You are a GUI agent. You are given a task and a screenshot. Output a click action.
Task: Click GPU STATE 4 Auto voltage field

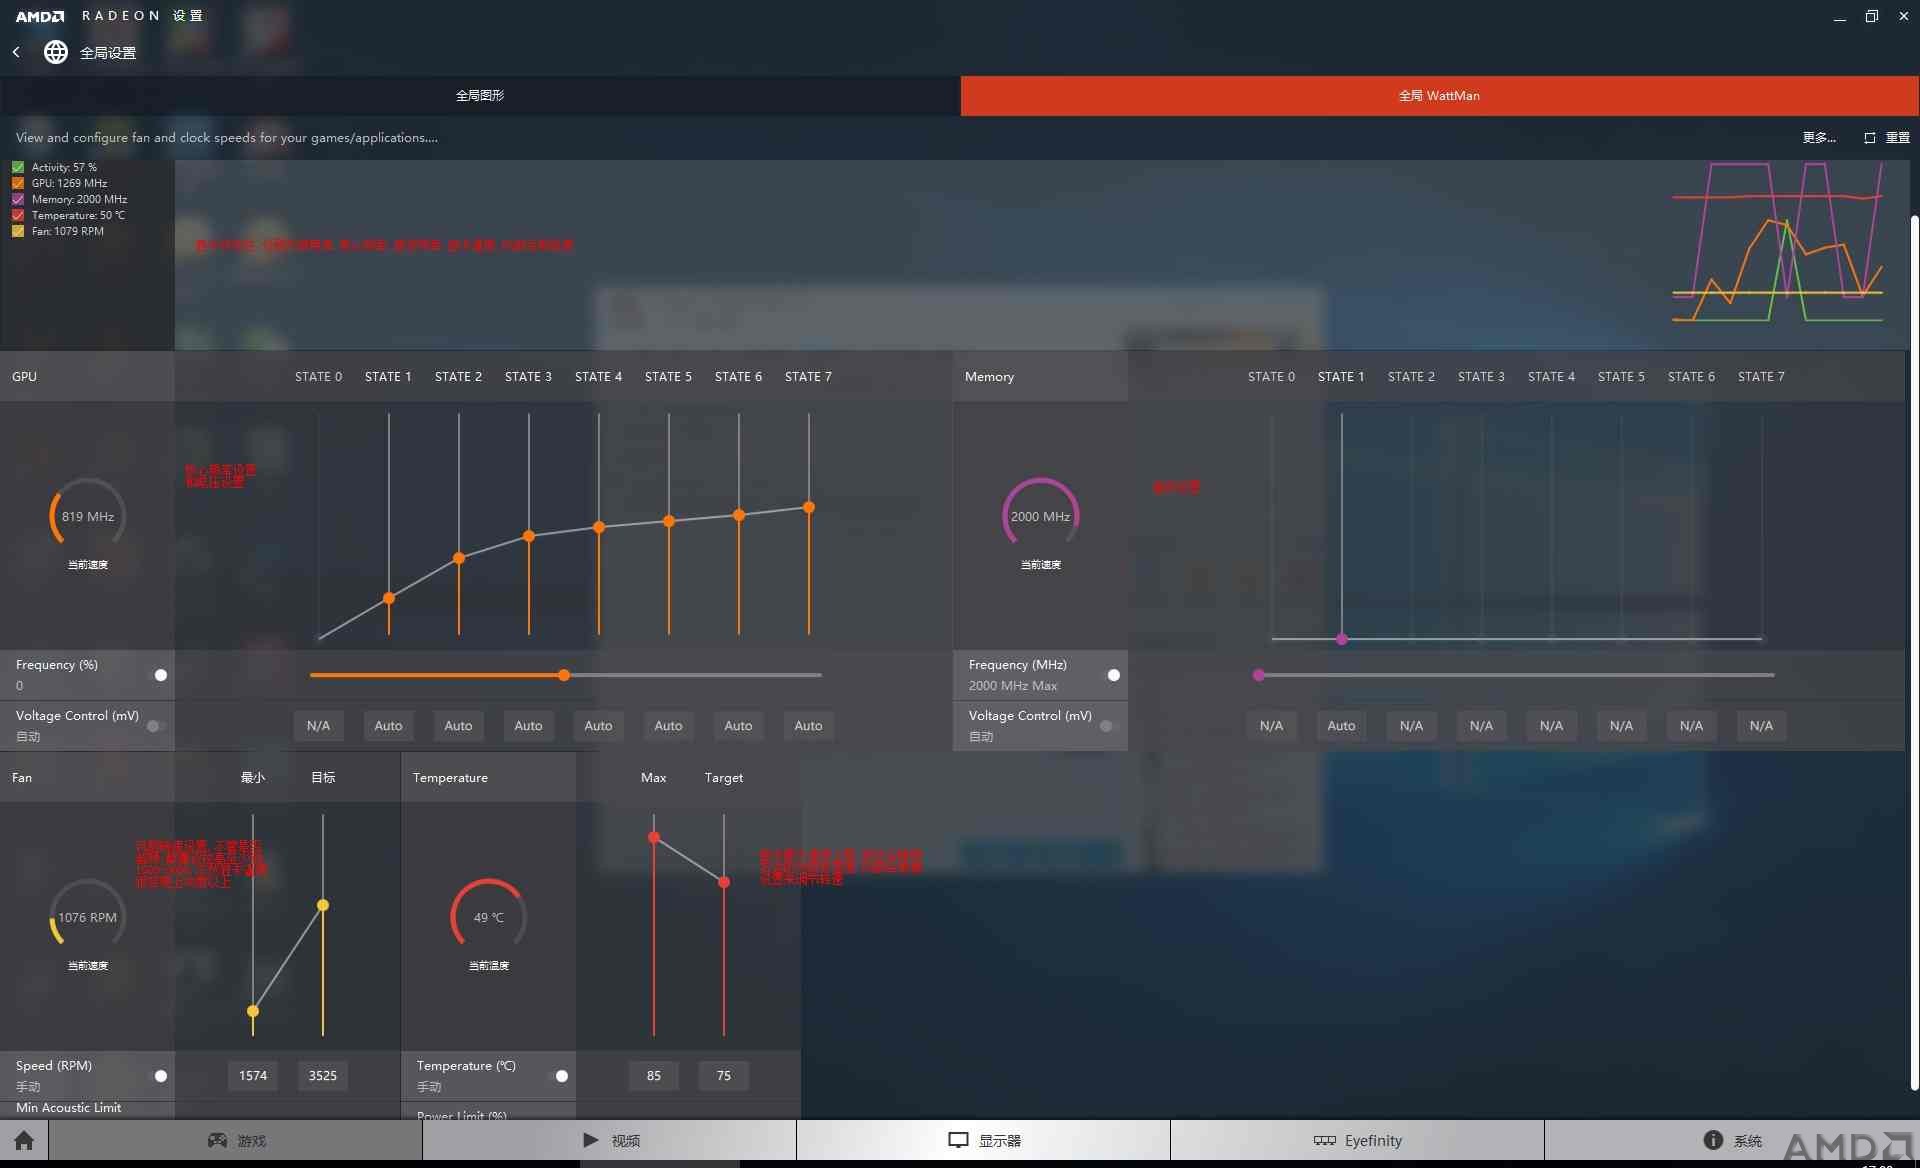(598, 726)
